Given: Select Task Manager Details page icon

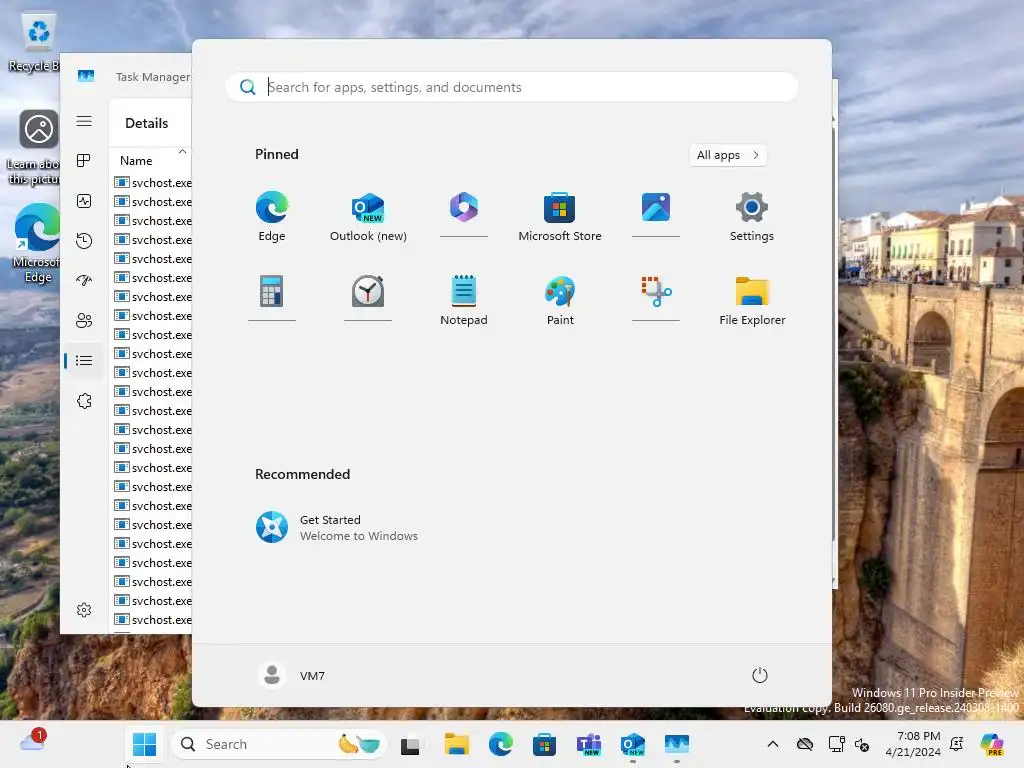Looking at the screenshot, I should click(x=84, y=360).
